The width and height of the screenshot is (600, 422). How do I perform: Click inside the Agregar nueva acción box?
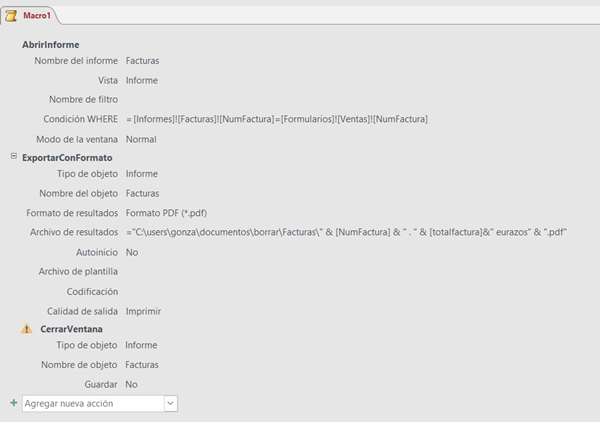coord(90,403)
